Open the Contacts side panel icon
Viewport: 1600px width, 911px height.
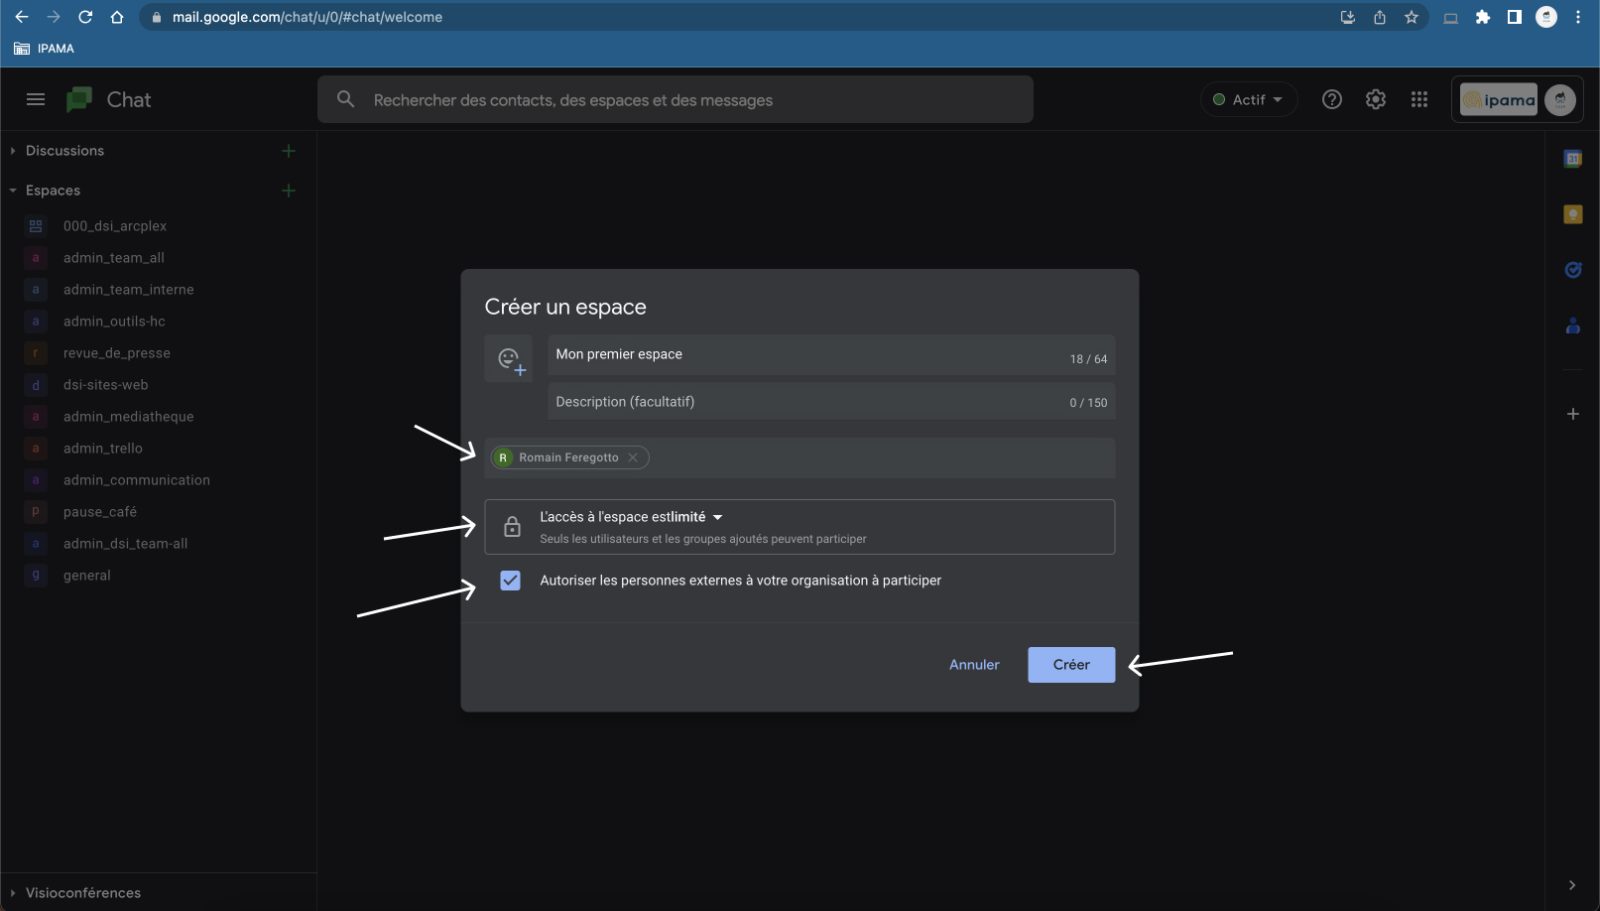1573,325
